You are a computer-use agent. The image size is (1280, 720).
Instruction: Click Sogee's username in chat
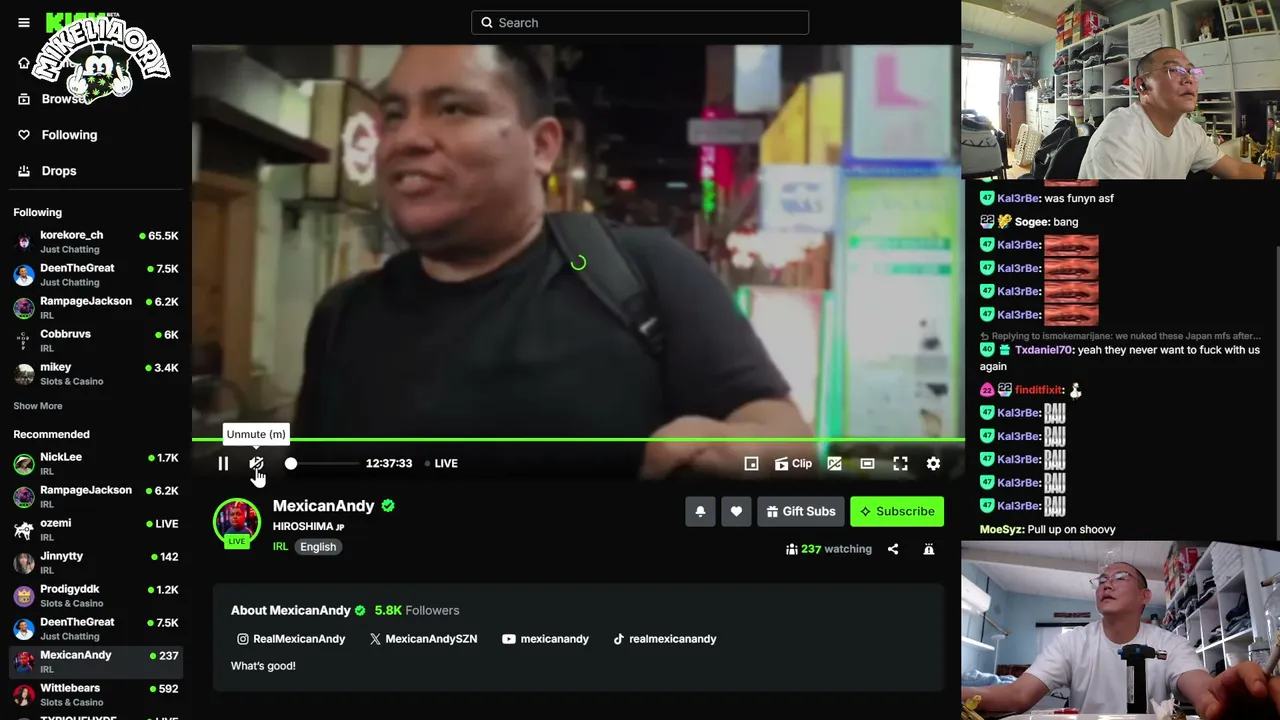click(1031, 222)
